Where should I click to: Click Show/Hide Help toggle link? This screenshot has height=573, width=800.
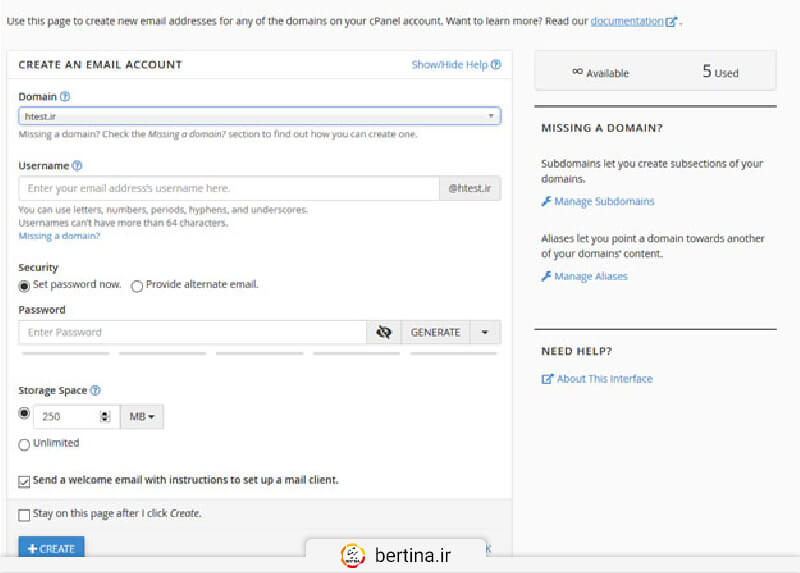click(455, 65)
